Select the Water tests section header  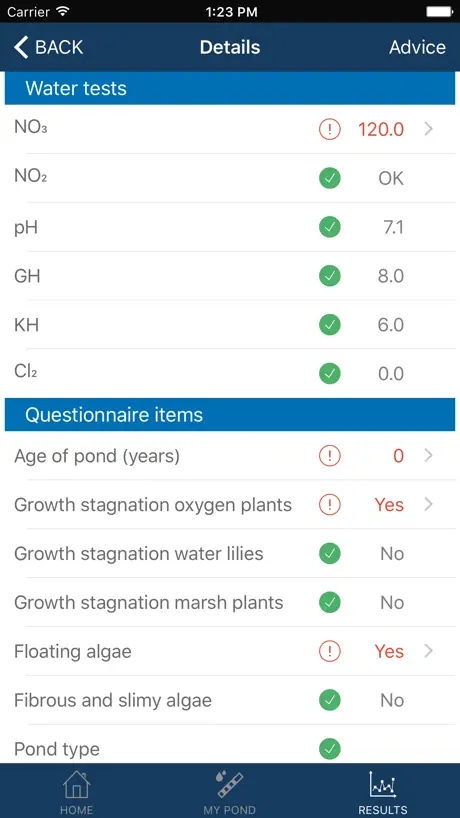[x=230, y=88]
